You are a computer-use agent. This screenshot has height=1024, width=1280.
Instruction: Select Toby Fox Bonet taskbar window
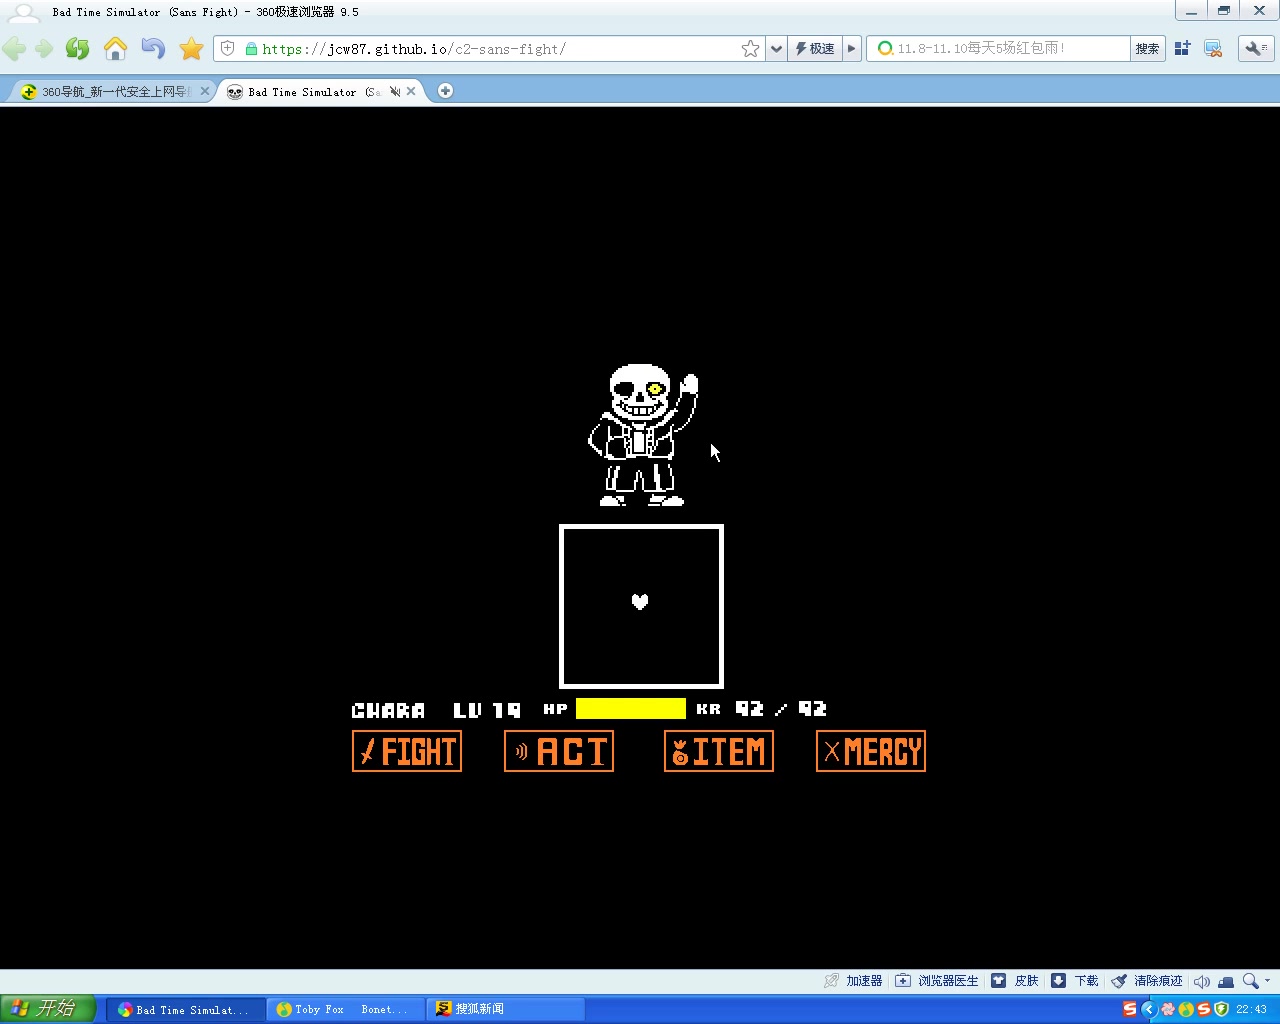coord(345,1009)
